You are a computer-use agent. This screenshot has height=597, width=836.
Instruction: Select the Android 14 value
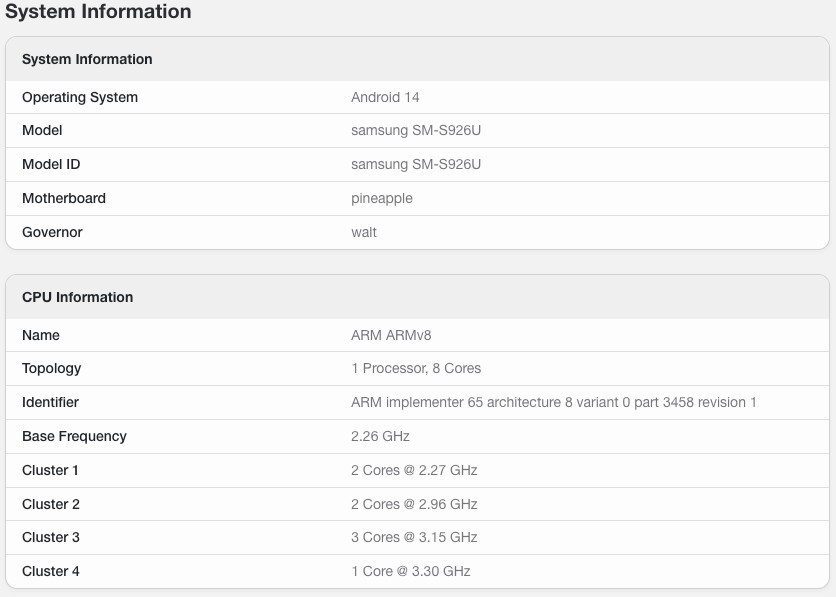coord(385,97)
